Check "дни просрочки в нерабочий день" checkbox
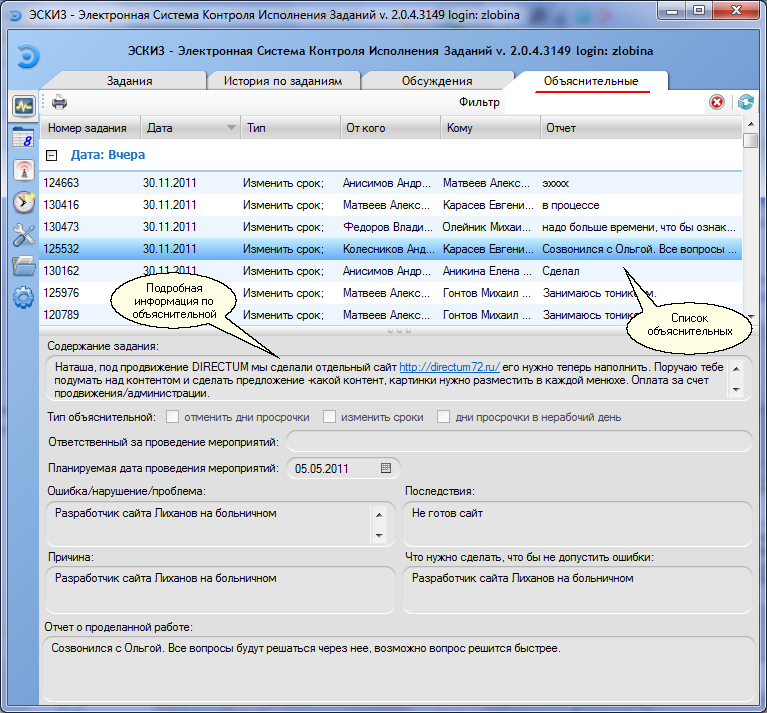 (x=443, y=417)
